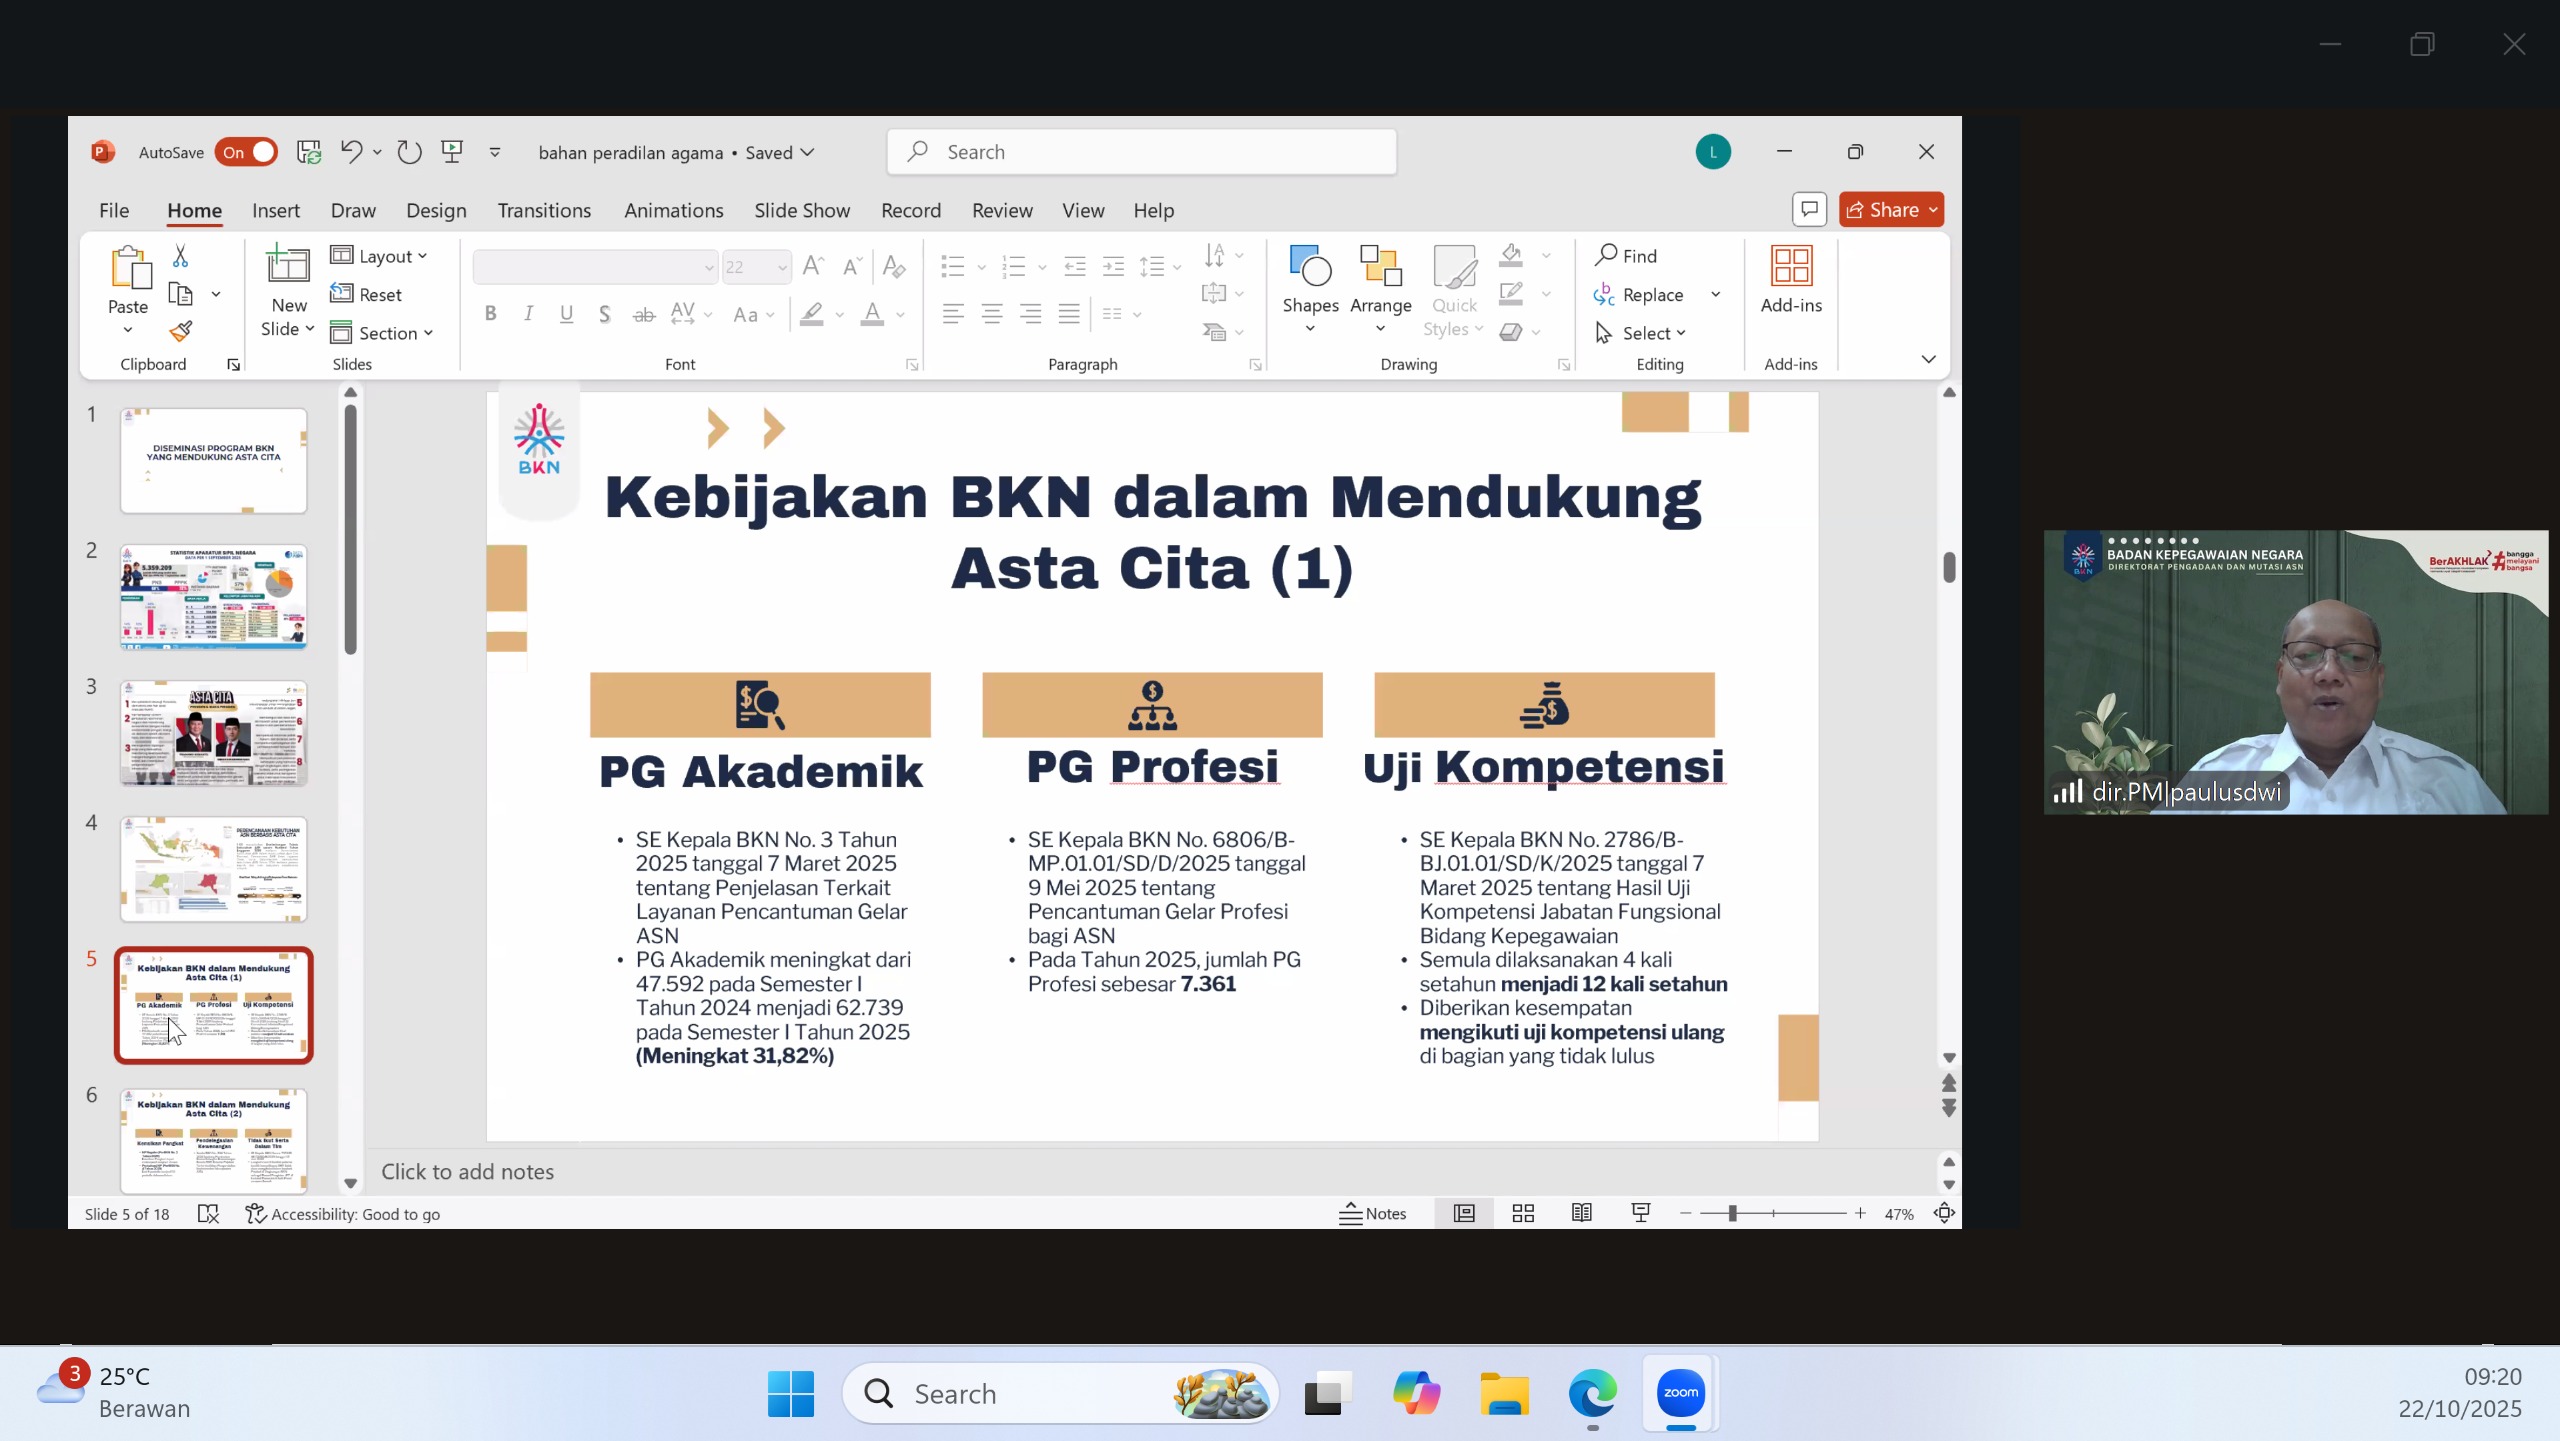Screen dimensions: 2560x1441
Task: Click the Share button
Action: point(1890,210)
